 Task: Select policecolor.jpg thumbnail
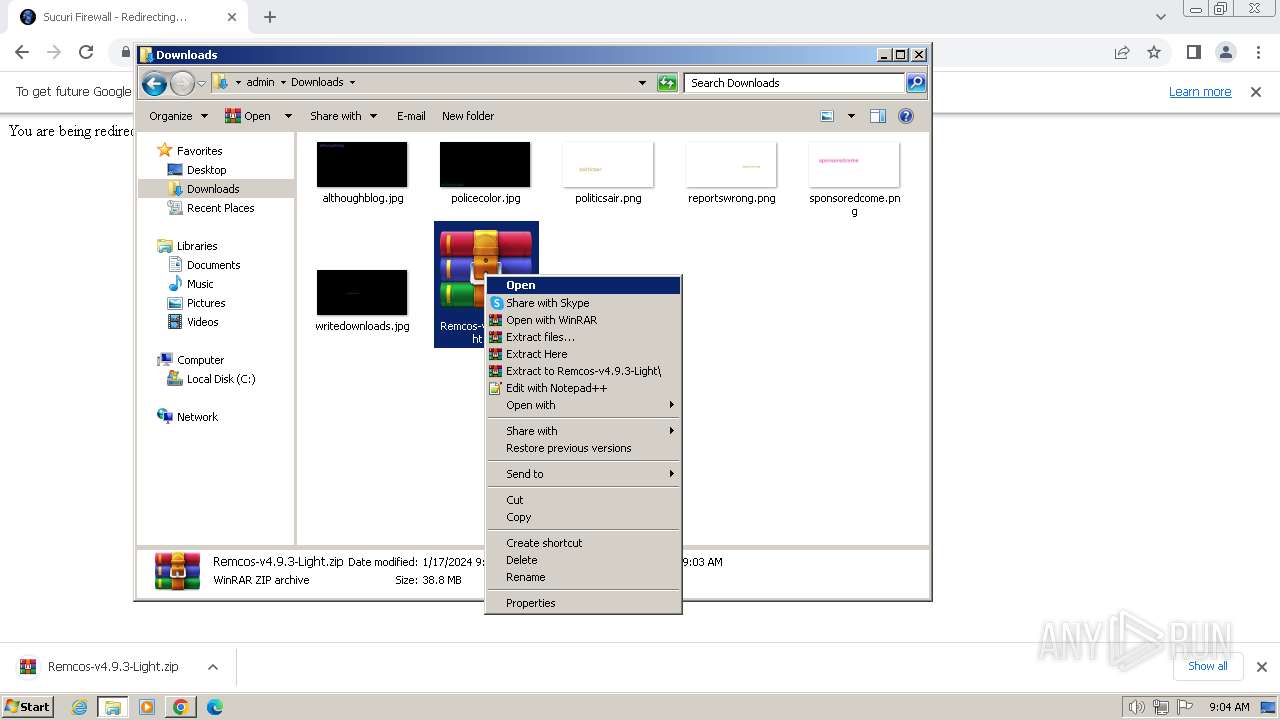coord(485,165)
